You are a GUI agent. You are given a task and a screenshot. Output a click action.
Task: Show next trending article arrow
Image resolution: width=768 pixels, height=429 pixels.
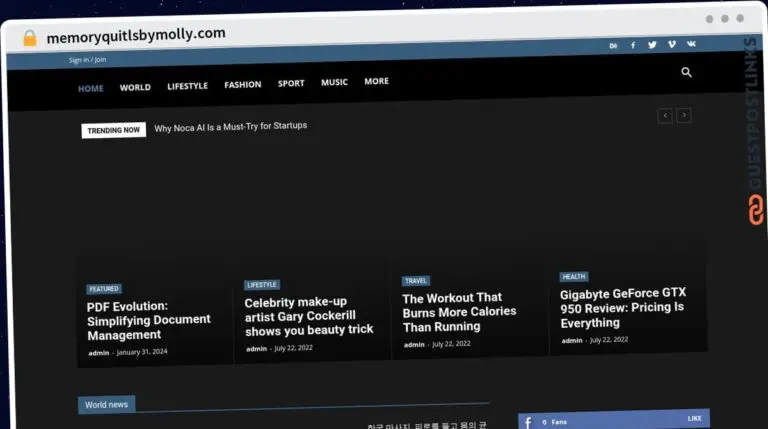click(x=684, y=116)
